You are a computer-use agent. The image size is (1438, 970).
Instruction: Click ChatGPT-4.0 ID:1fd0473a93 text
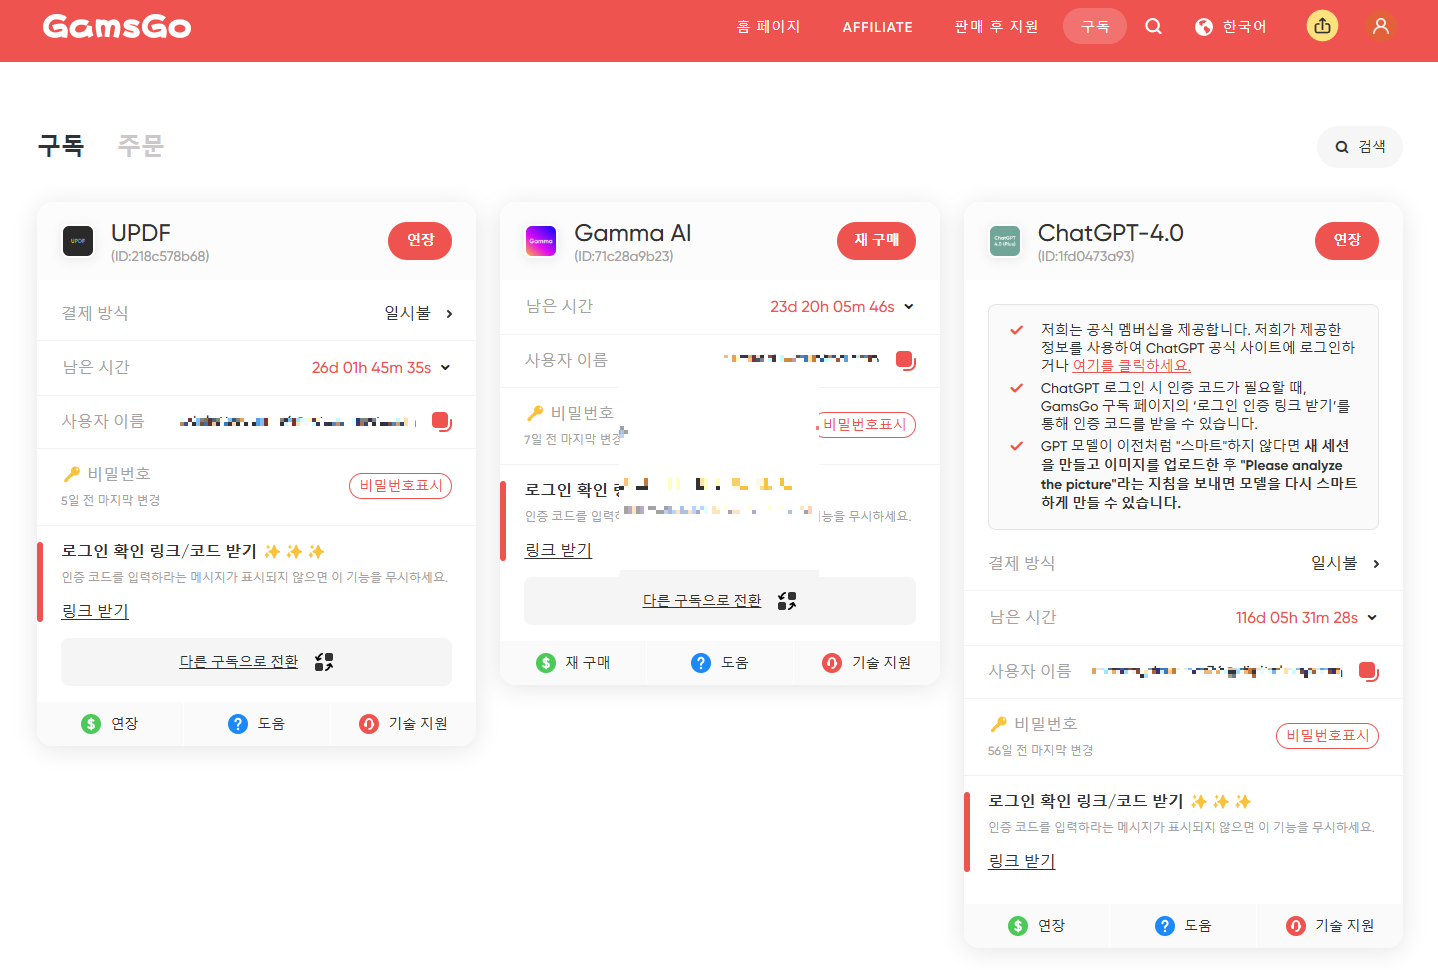1086,256
